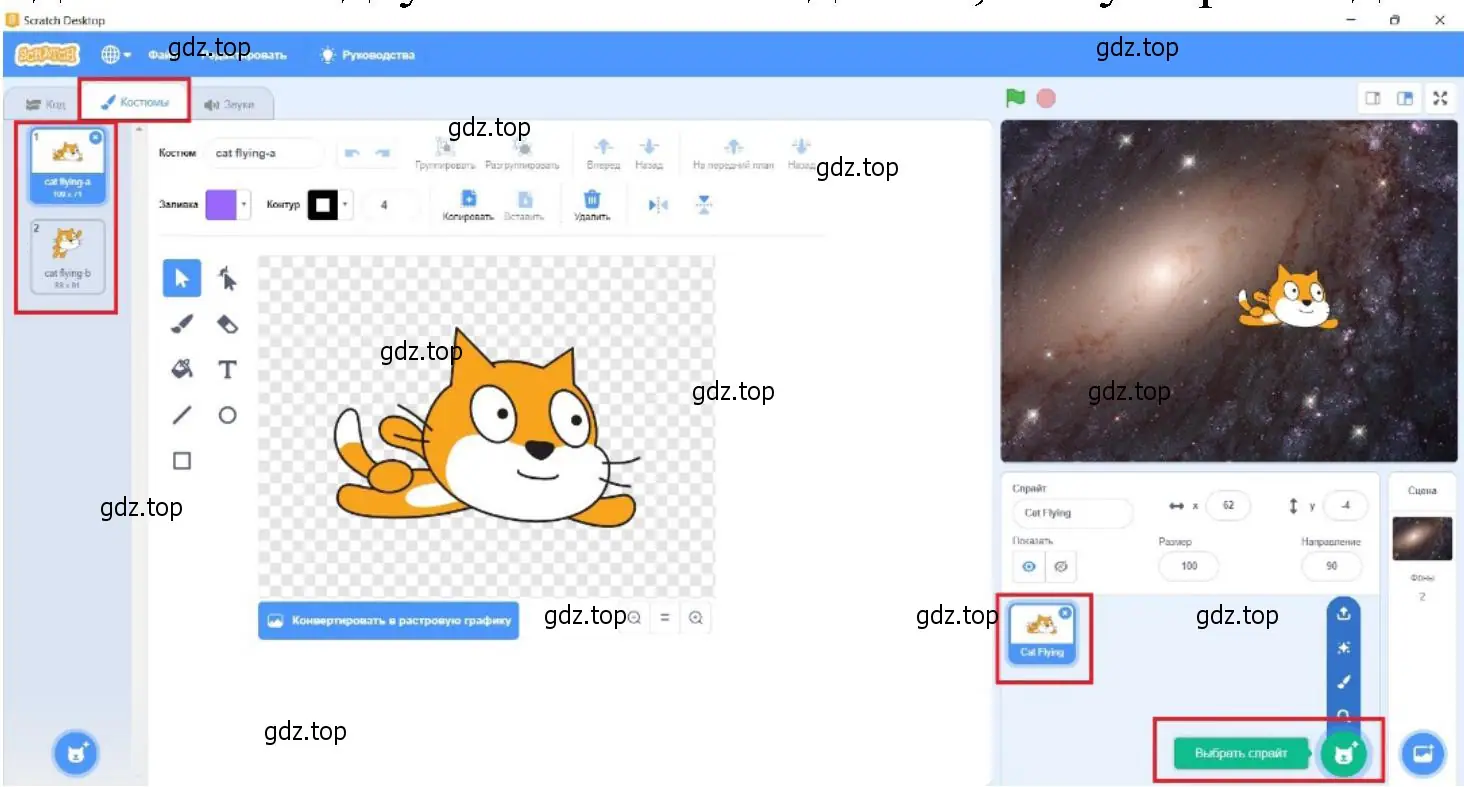Select the Cat Flying sprite tile

(x=1042, y=636)
